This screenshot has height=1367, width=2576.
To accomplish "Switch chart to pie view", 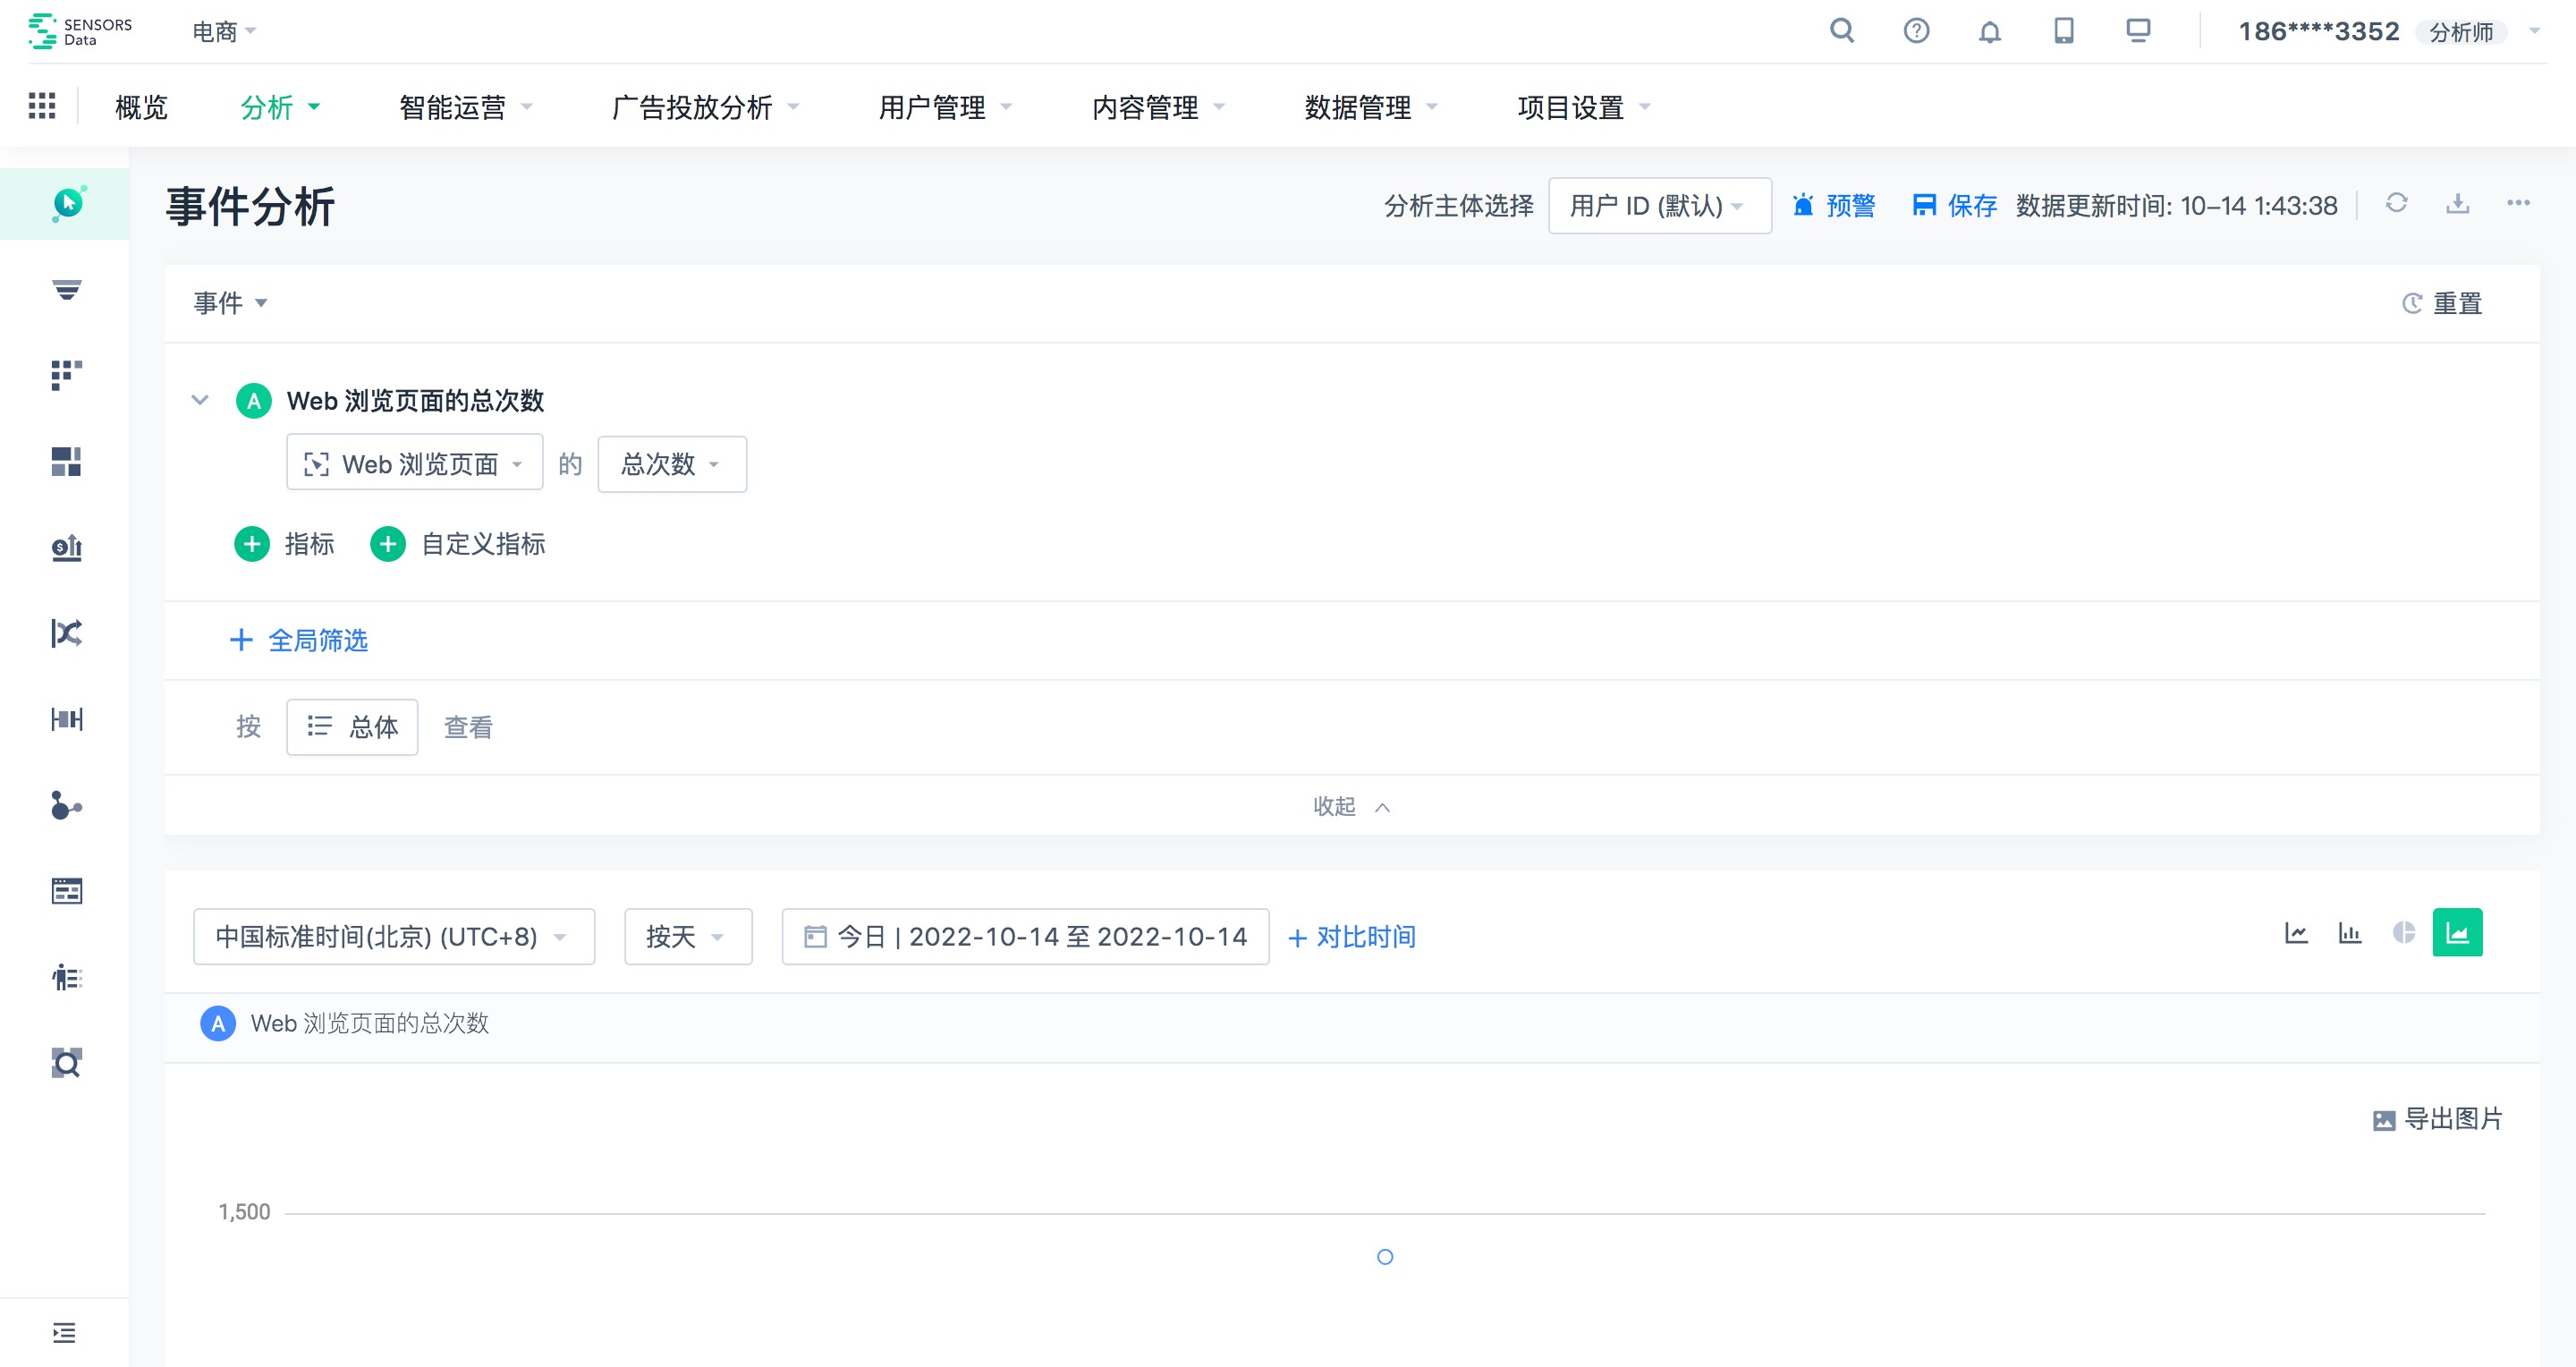I will pos(2404,933).
